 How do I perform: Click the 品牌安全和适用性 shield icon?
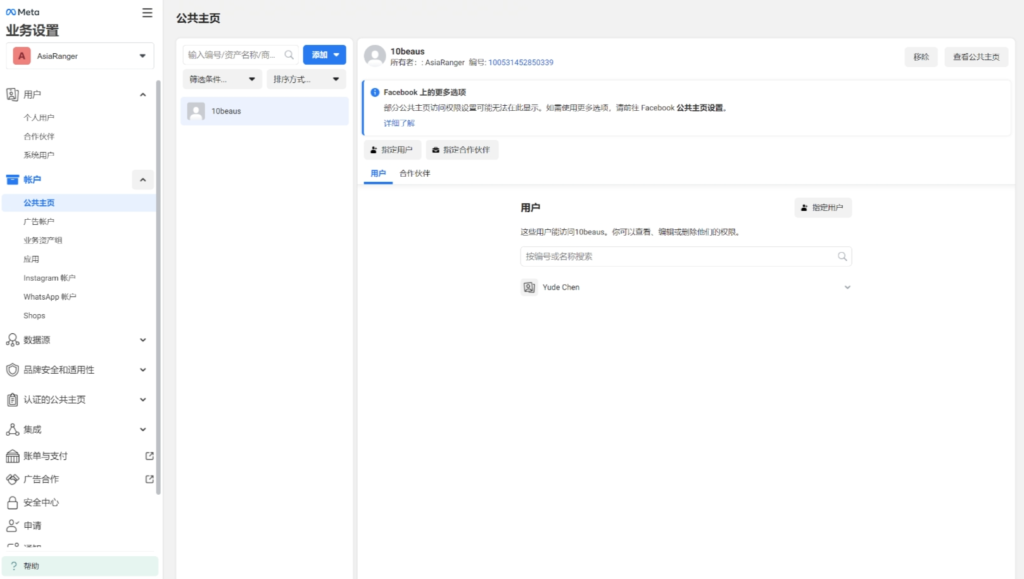coord(12,369)
